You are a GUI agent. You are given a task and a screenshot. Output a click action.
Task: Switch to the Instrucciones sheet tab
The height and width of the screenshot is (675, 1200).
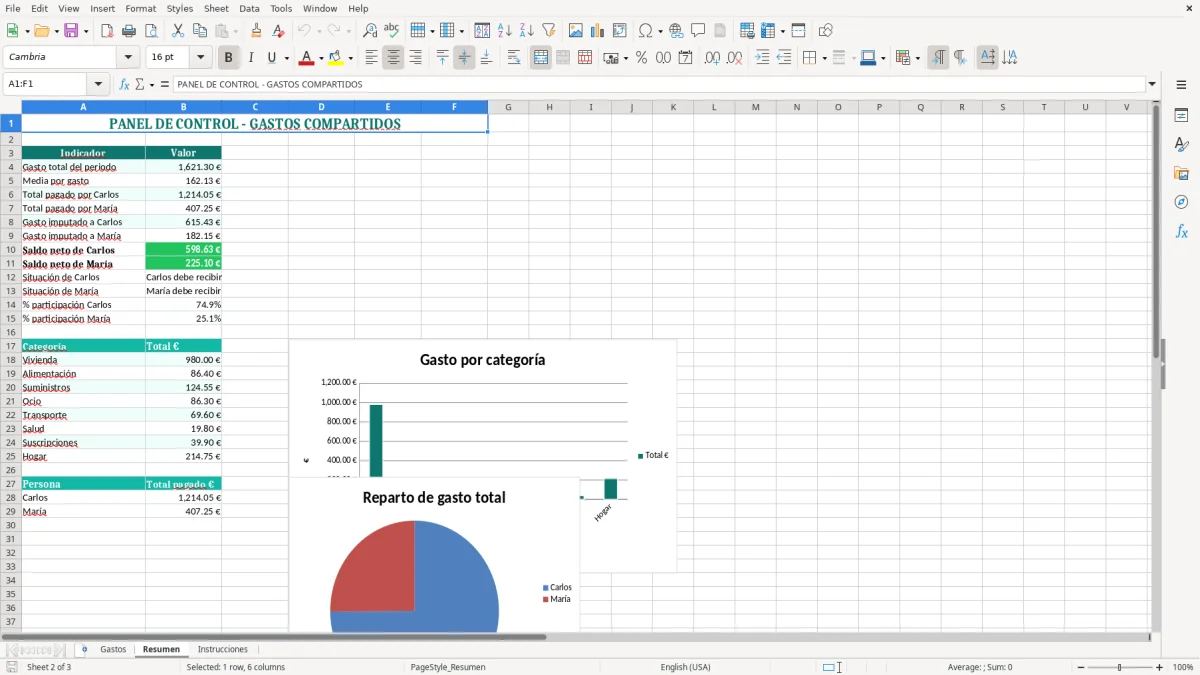click(x=222, y=649)
